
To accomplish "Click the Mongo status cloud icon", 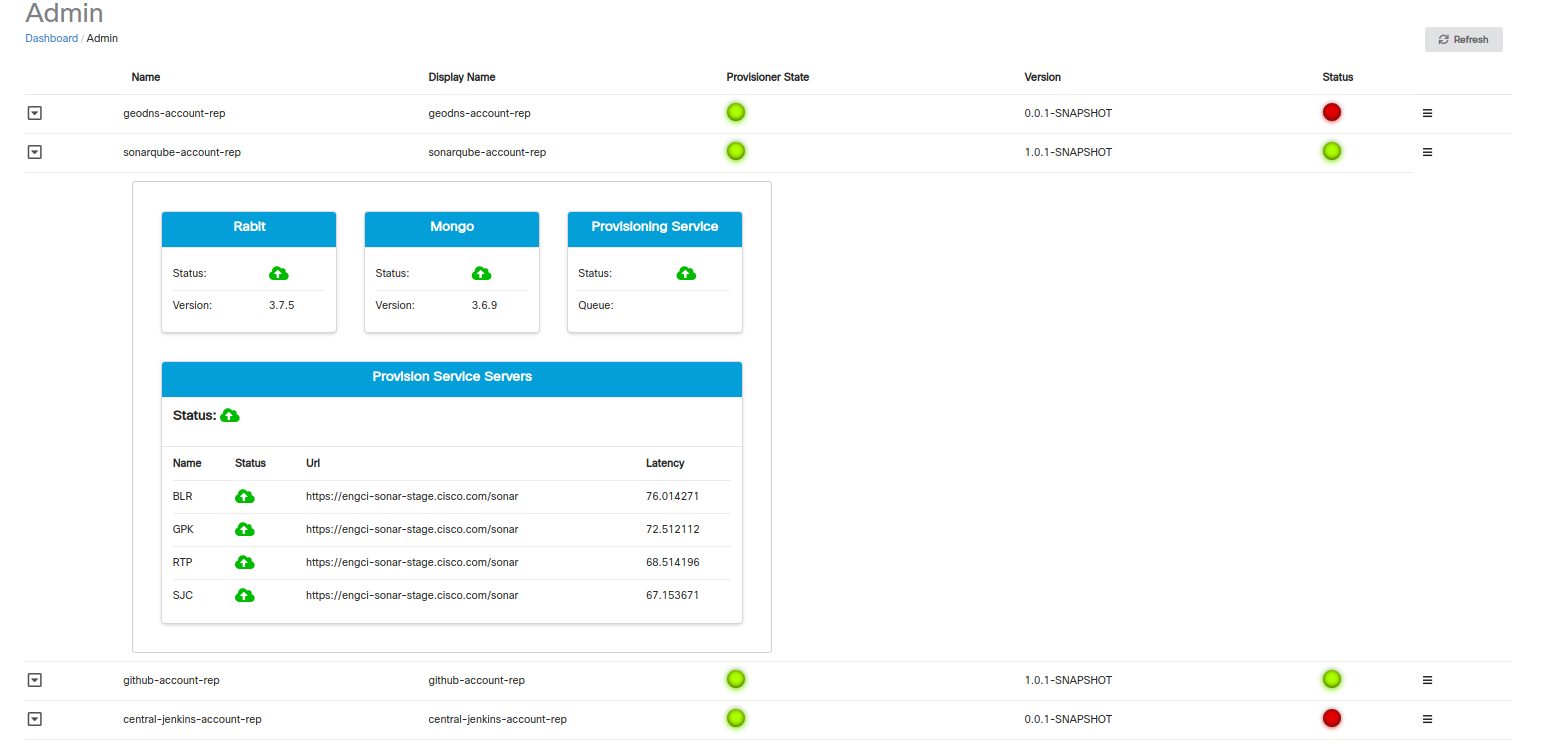I will tap(481, 273).
